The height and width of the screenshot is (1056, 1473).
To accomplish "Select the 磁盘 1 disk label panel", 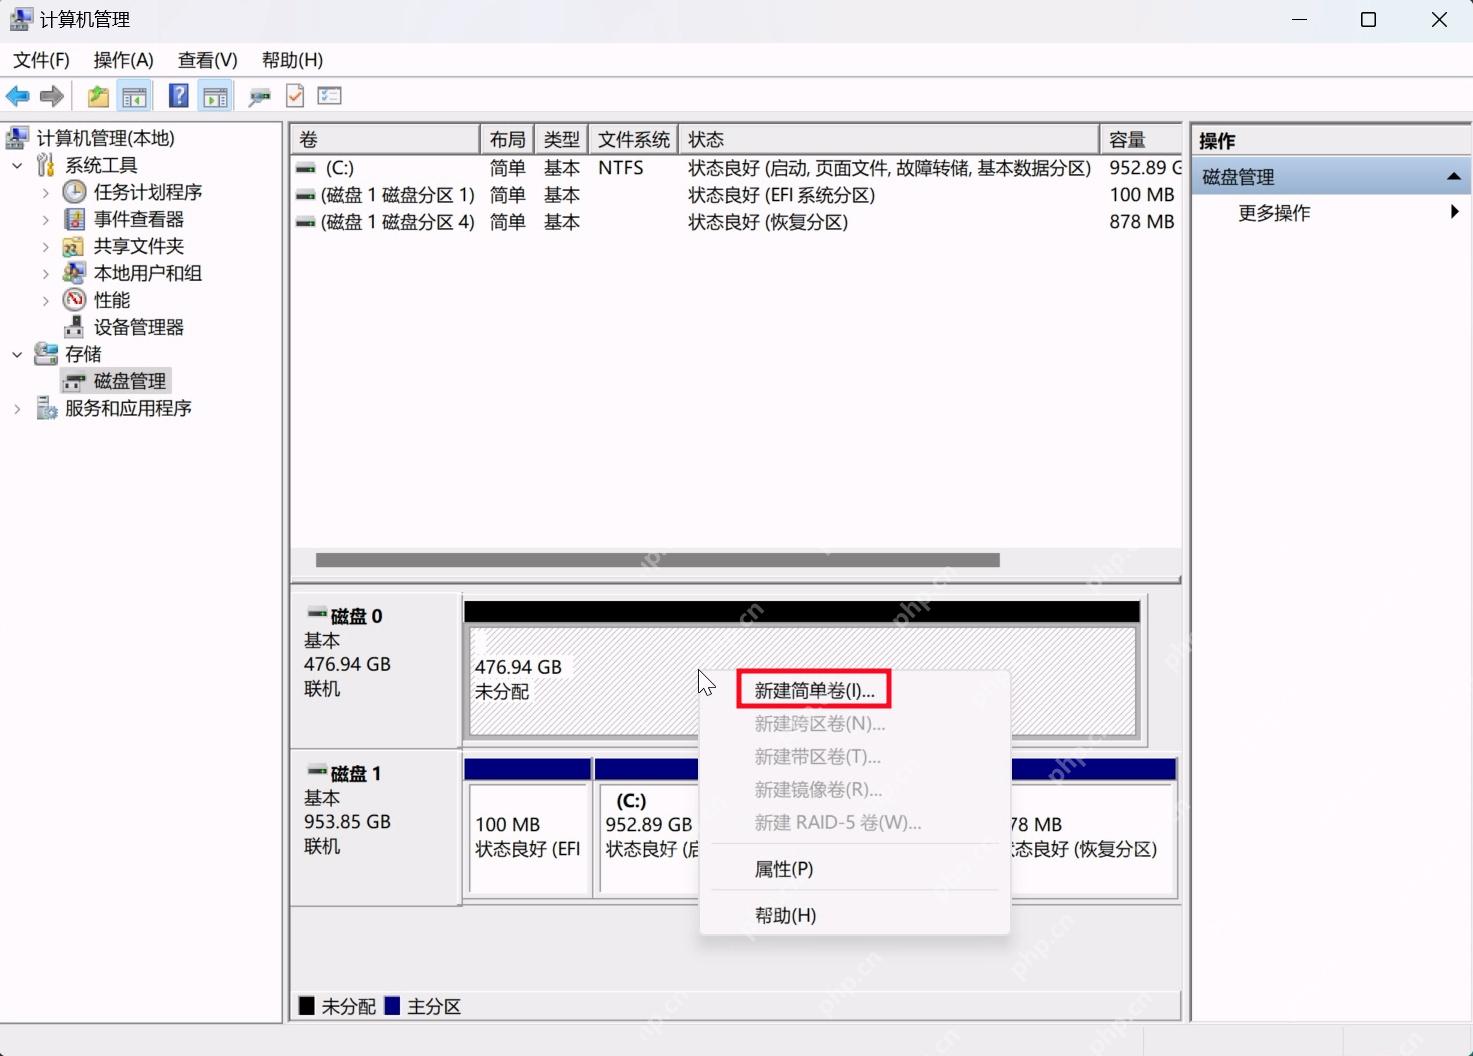I will point(376,827).
